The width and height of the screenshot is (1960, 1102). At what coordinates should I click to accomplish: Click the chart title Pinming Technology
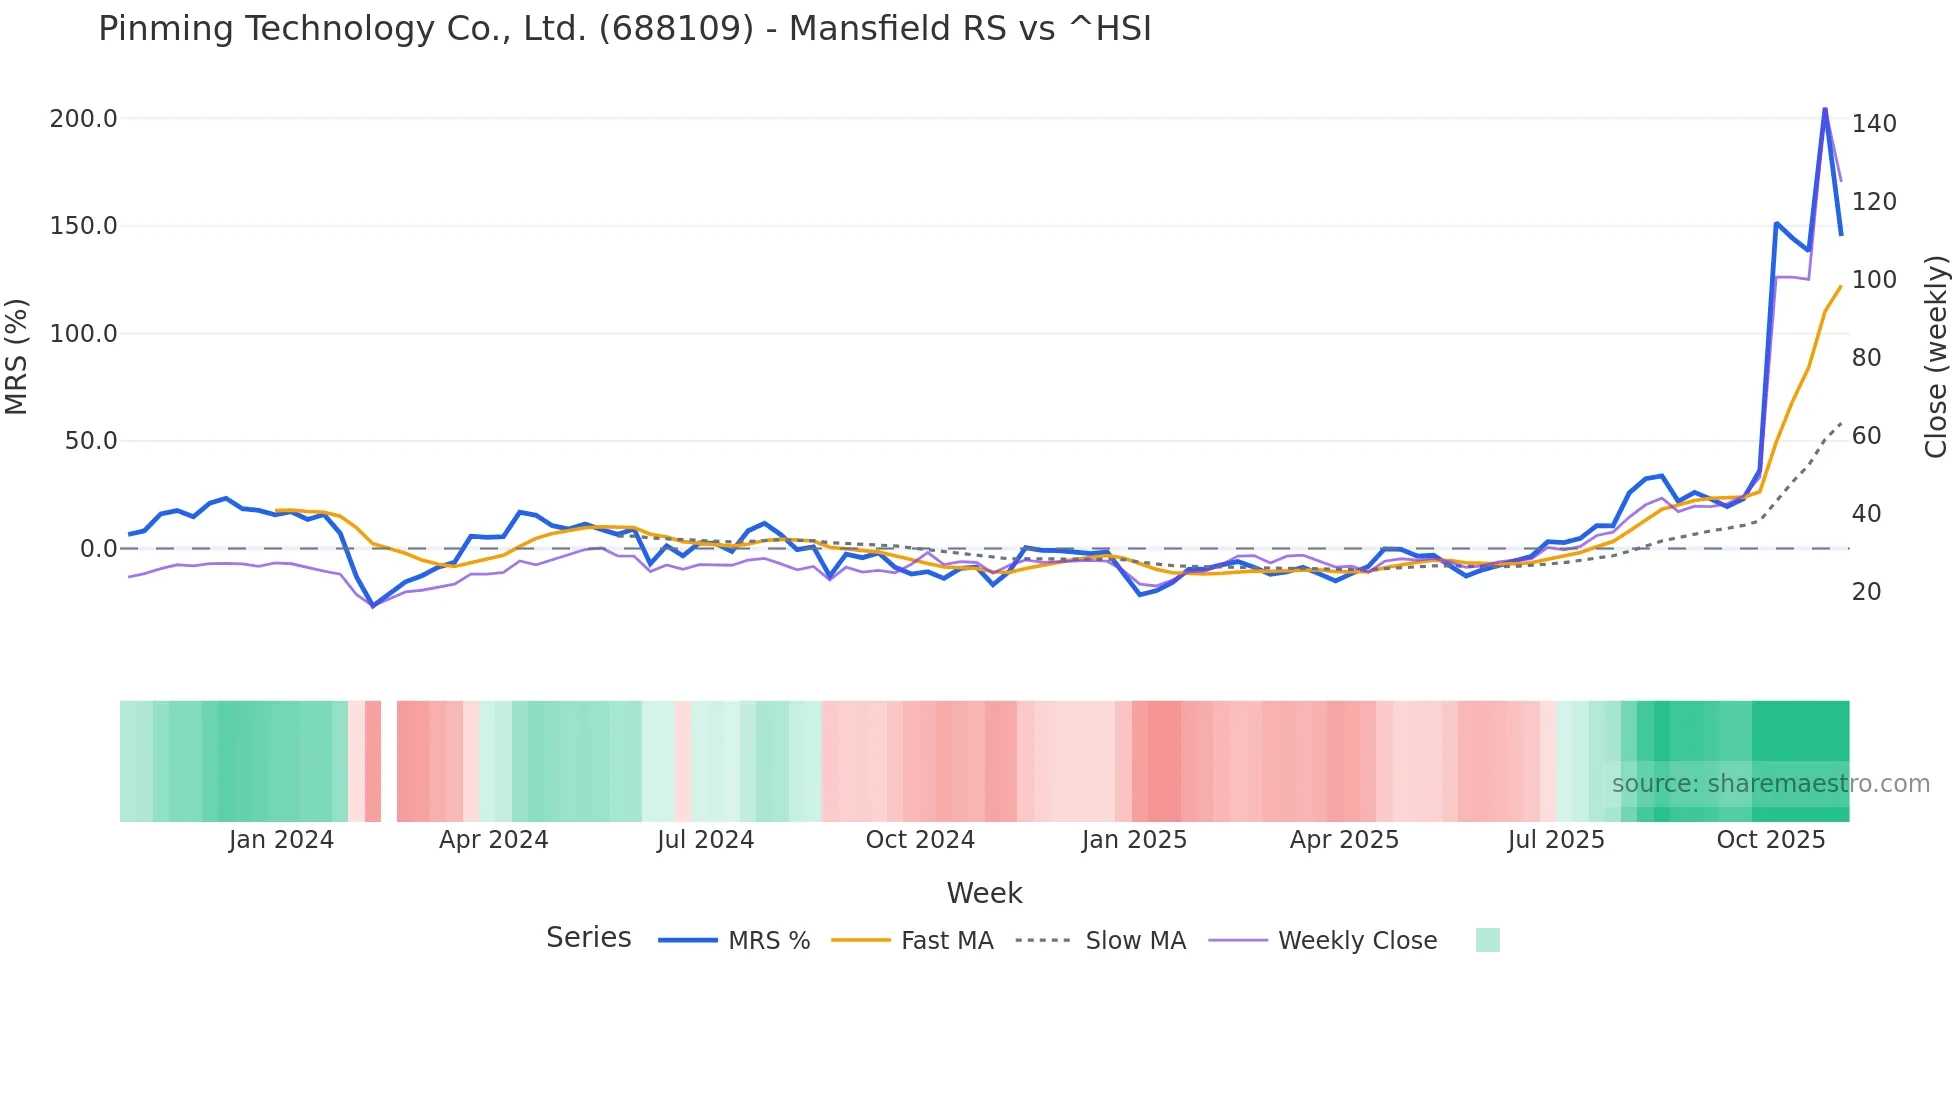point(625,28)
